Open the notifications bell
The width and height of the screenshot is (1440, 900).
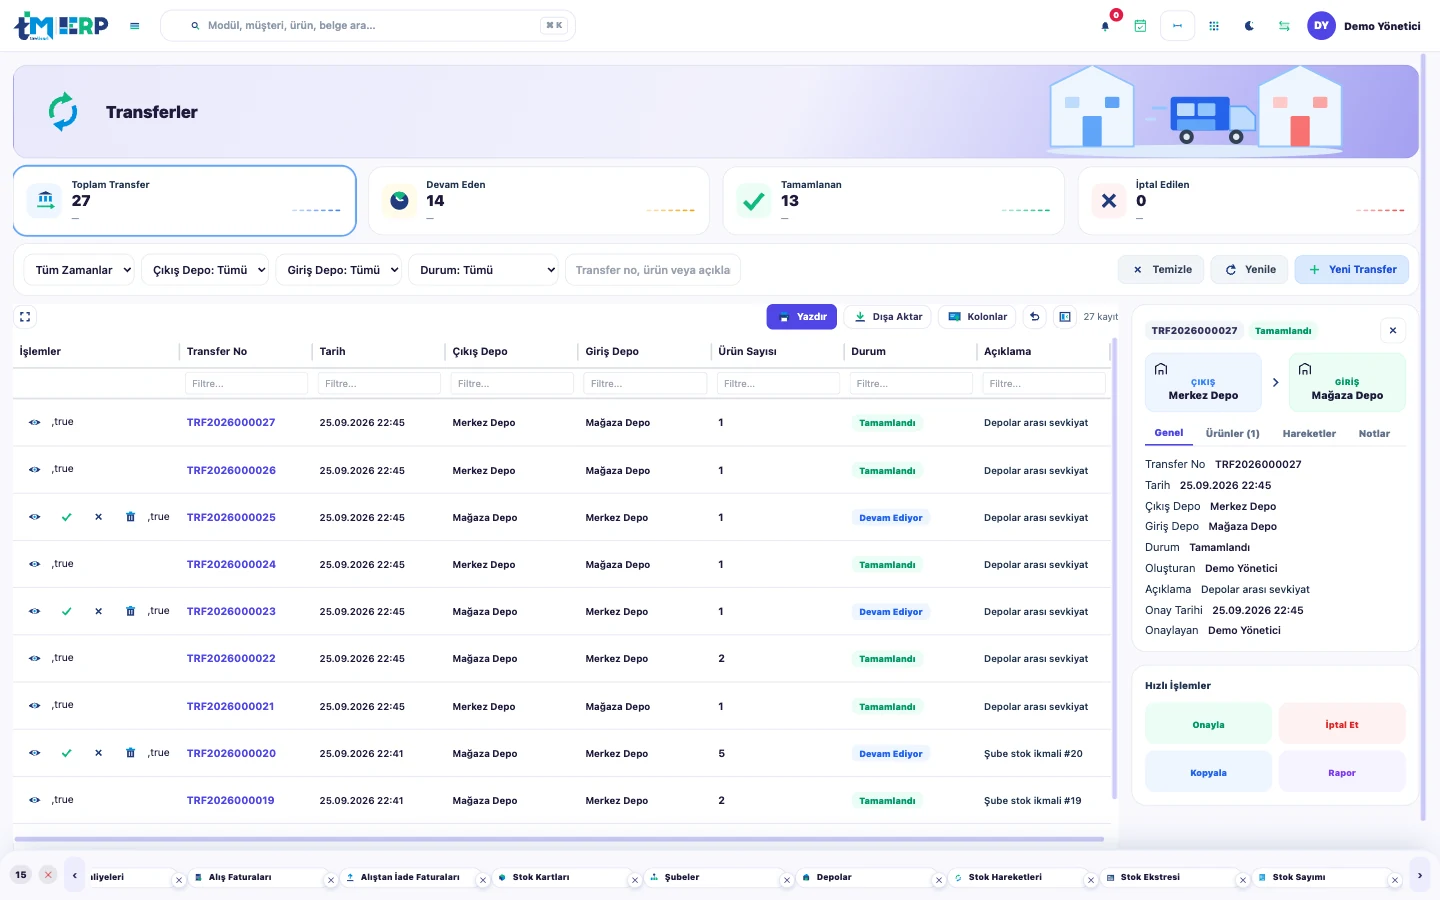[x=1105, y=26]
